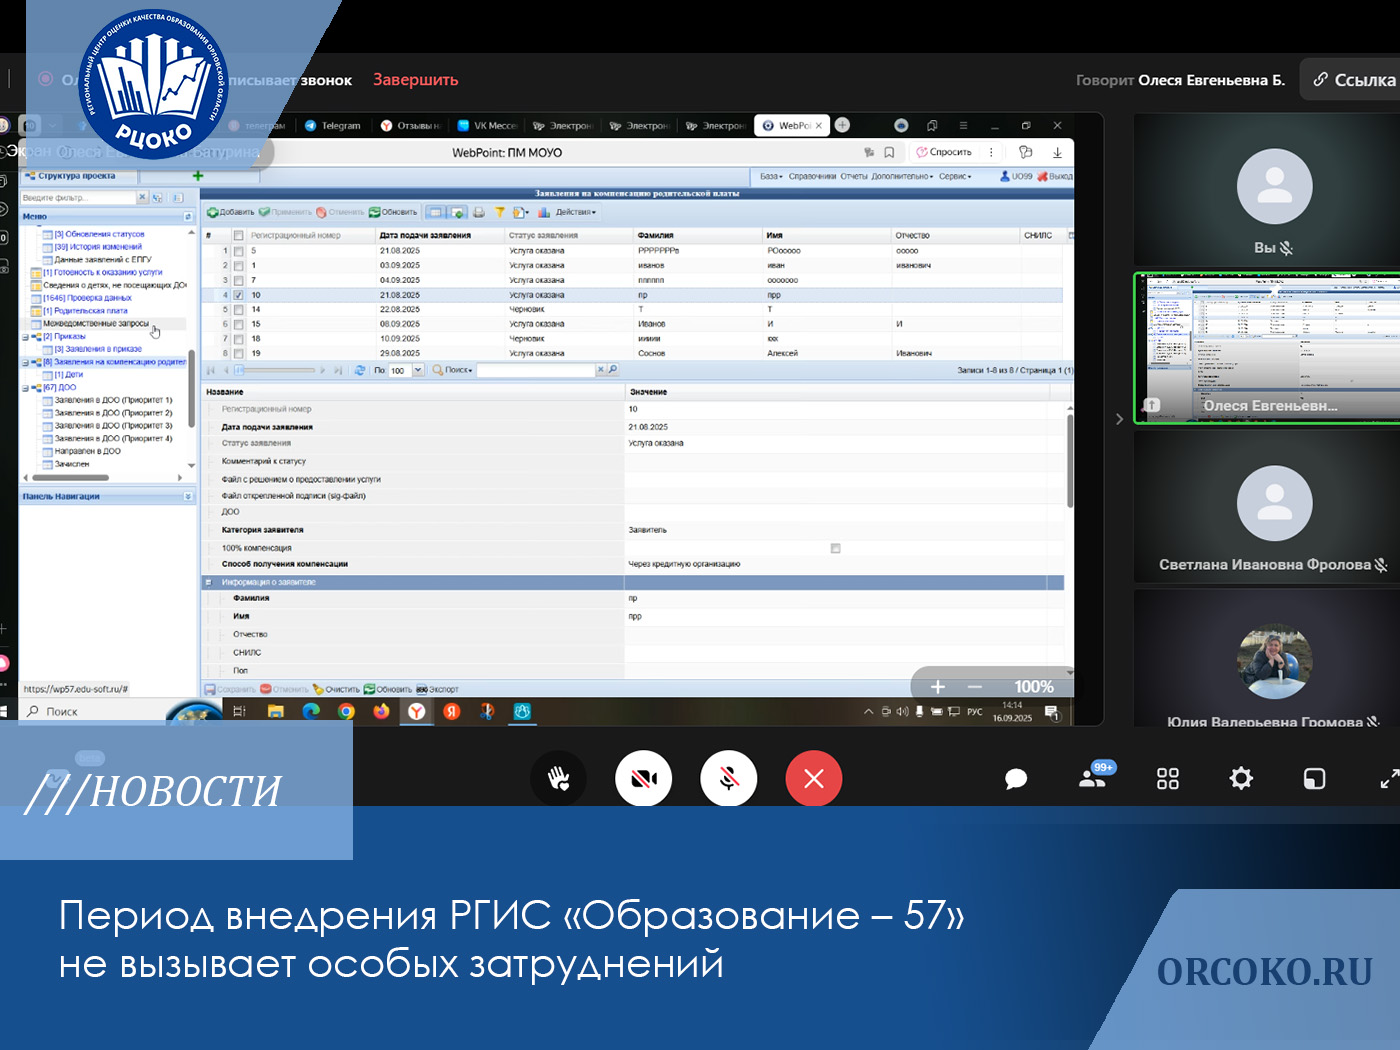
Task: Collapse the Приказы tree node
Action: pyautogui.click(x=26, y=337)
